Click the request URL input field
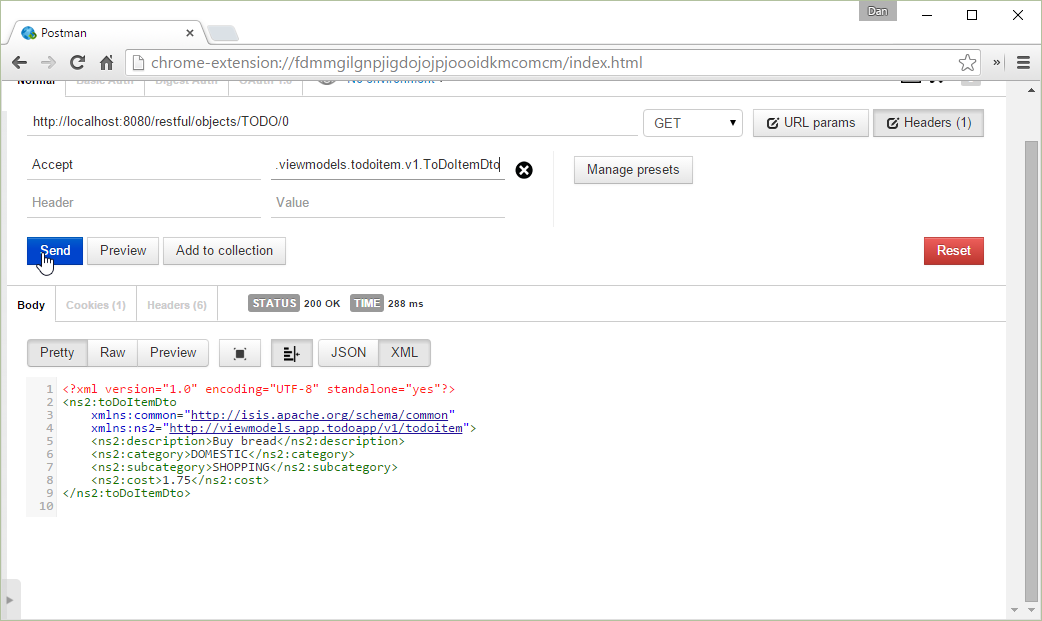Screen dimensions: 1042x621 pyautogui.click(x=332, y=122)
